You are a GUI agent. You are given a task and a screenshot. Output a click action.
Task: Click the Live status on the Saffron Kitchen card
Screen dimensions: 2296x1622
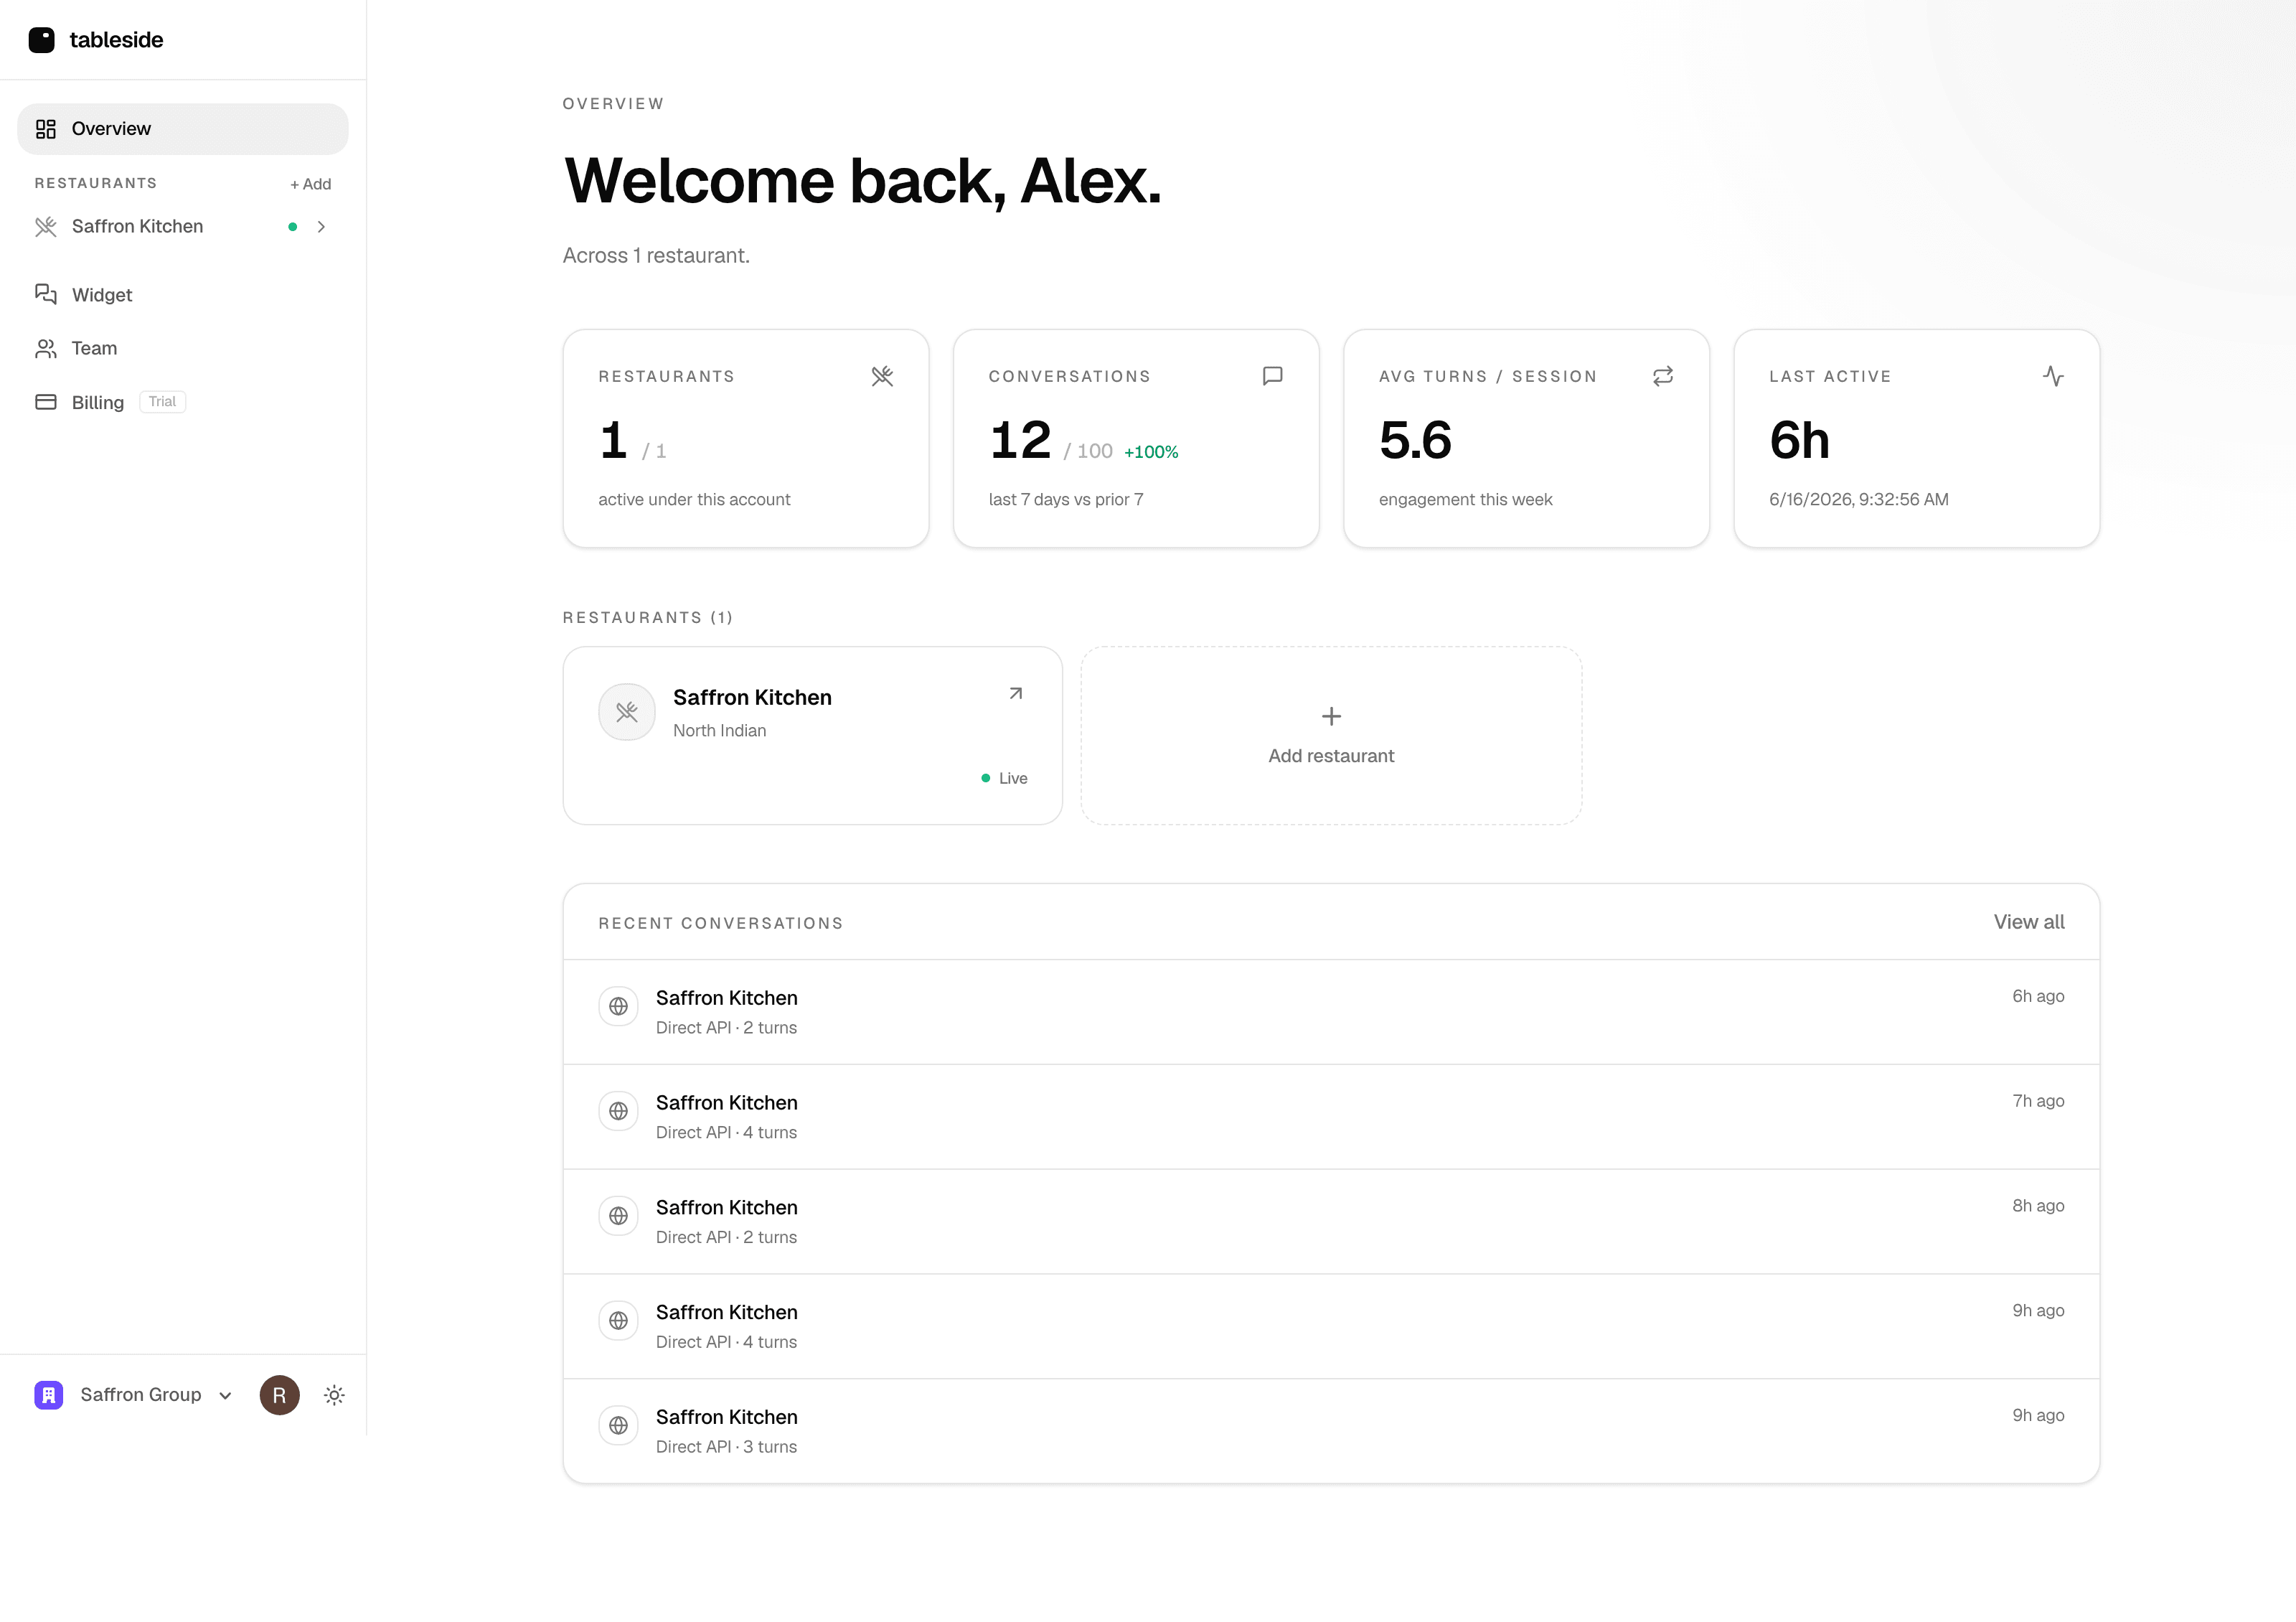(1004, 778)
